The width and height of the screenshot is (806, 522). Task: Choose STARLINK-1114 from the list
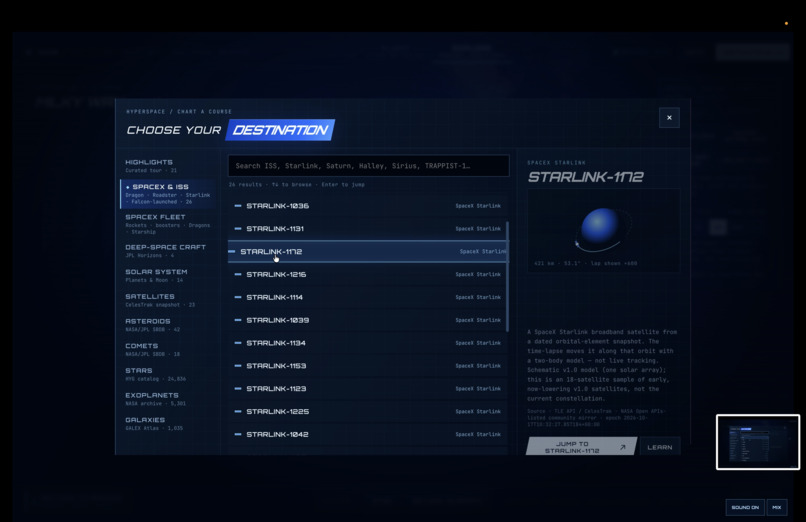[x=367, y=297]
